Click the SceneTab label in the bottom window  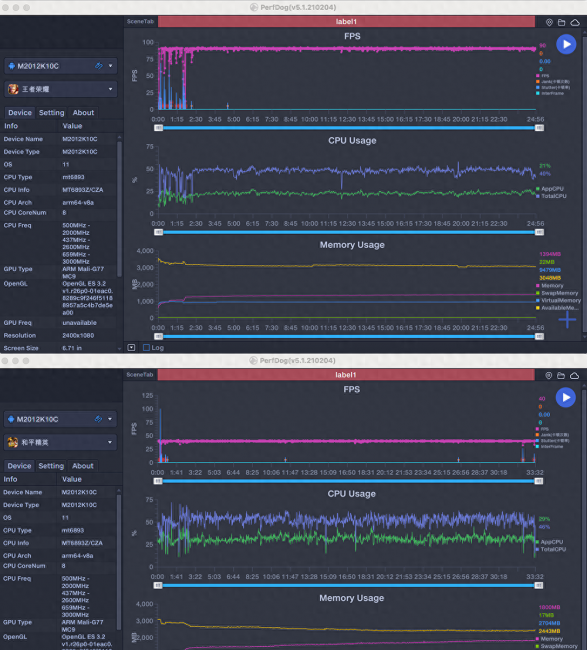[140, 375]
